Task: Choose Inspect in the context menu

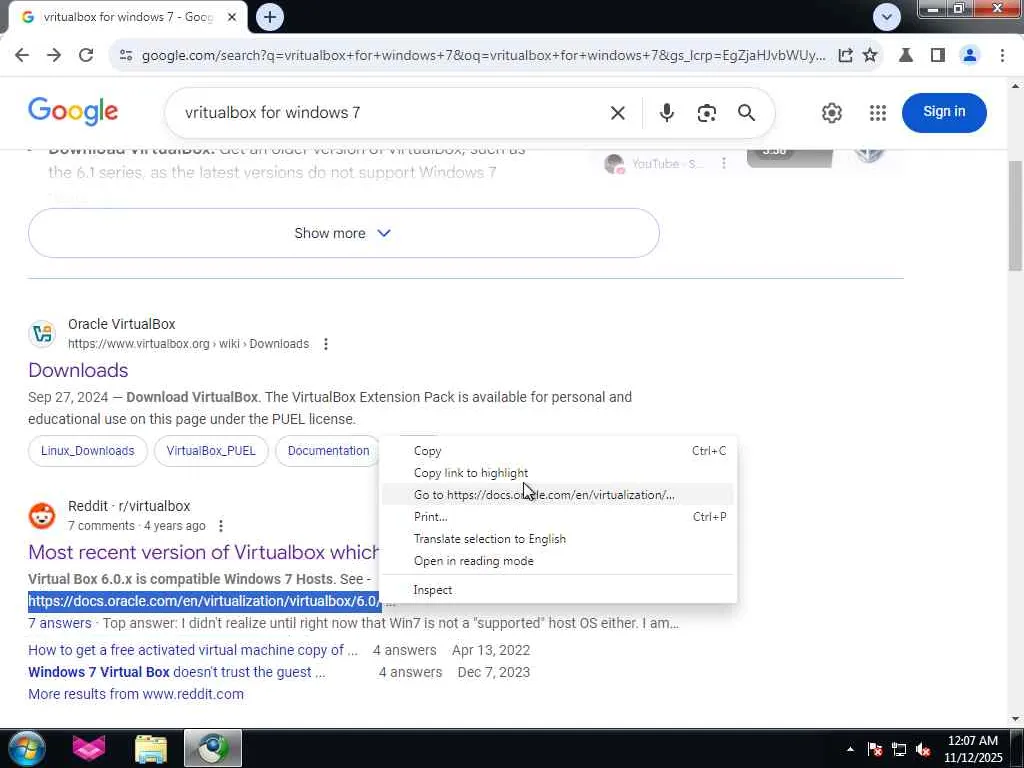Action: [x=558, y=590]
